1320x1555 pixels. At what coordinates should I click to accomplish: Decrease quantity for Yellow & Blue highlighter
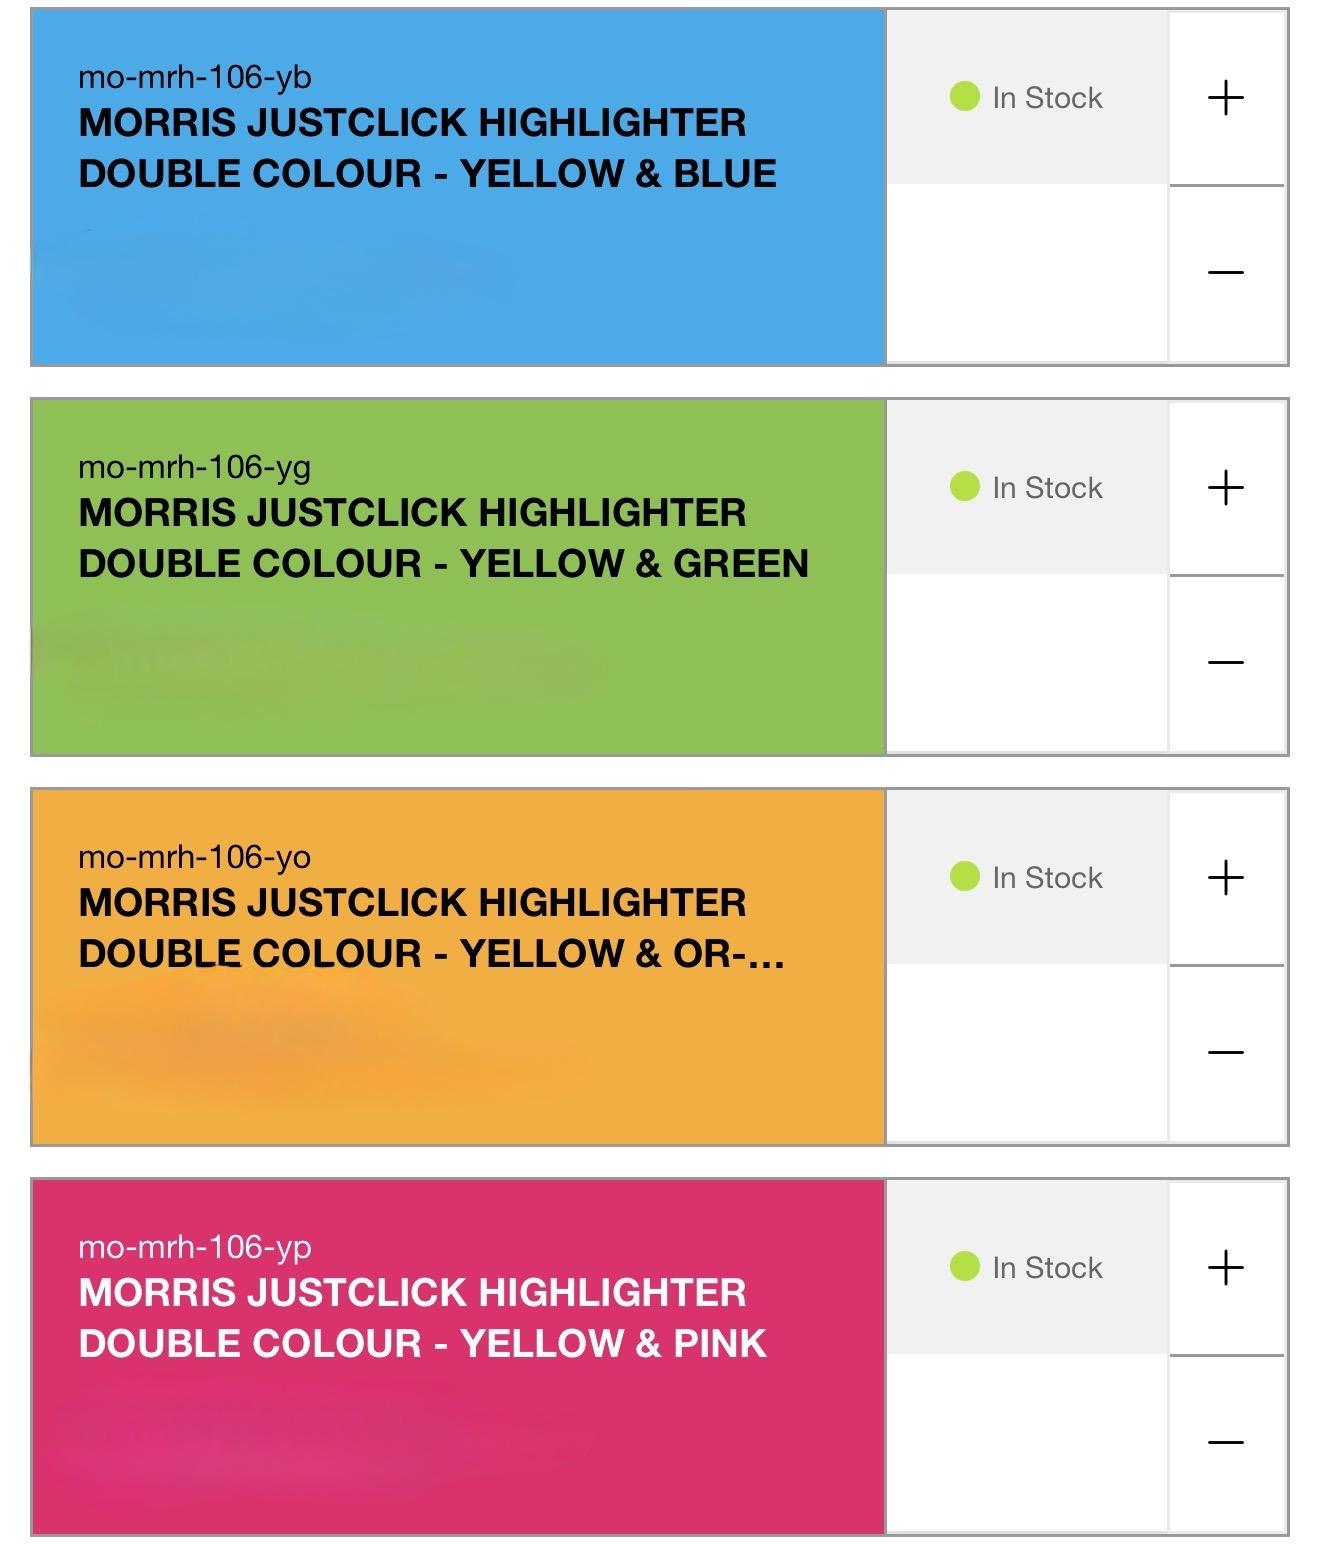pos(1226,272)
